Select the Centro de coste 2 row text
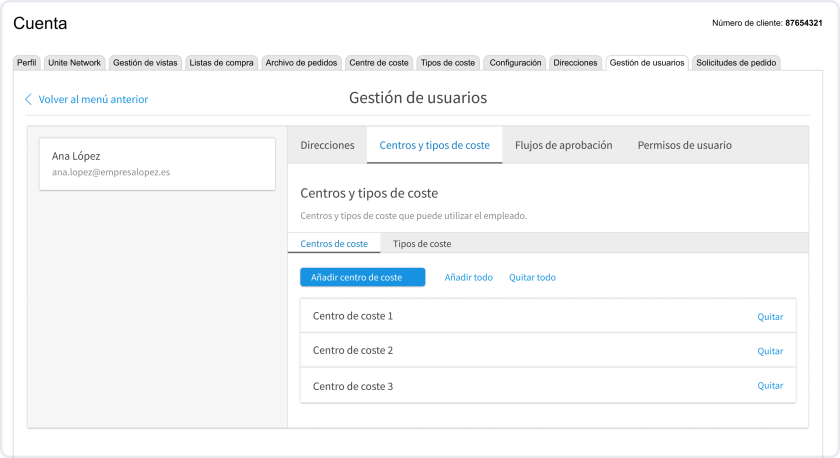This screenshot has width=840, height=458. (x=353, y=350)
